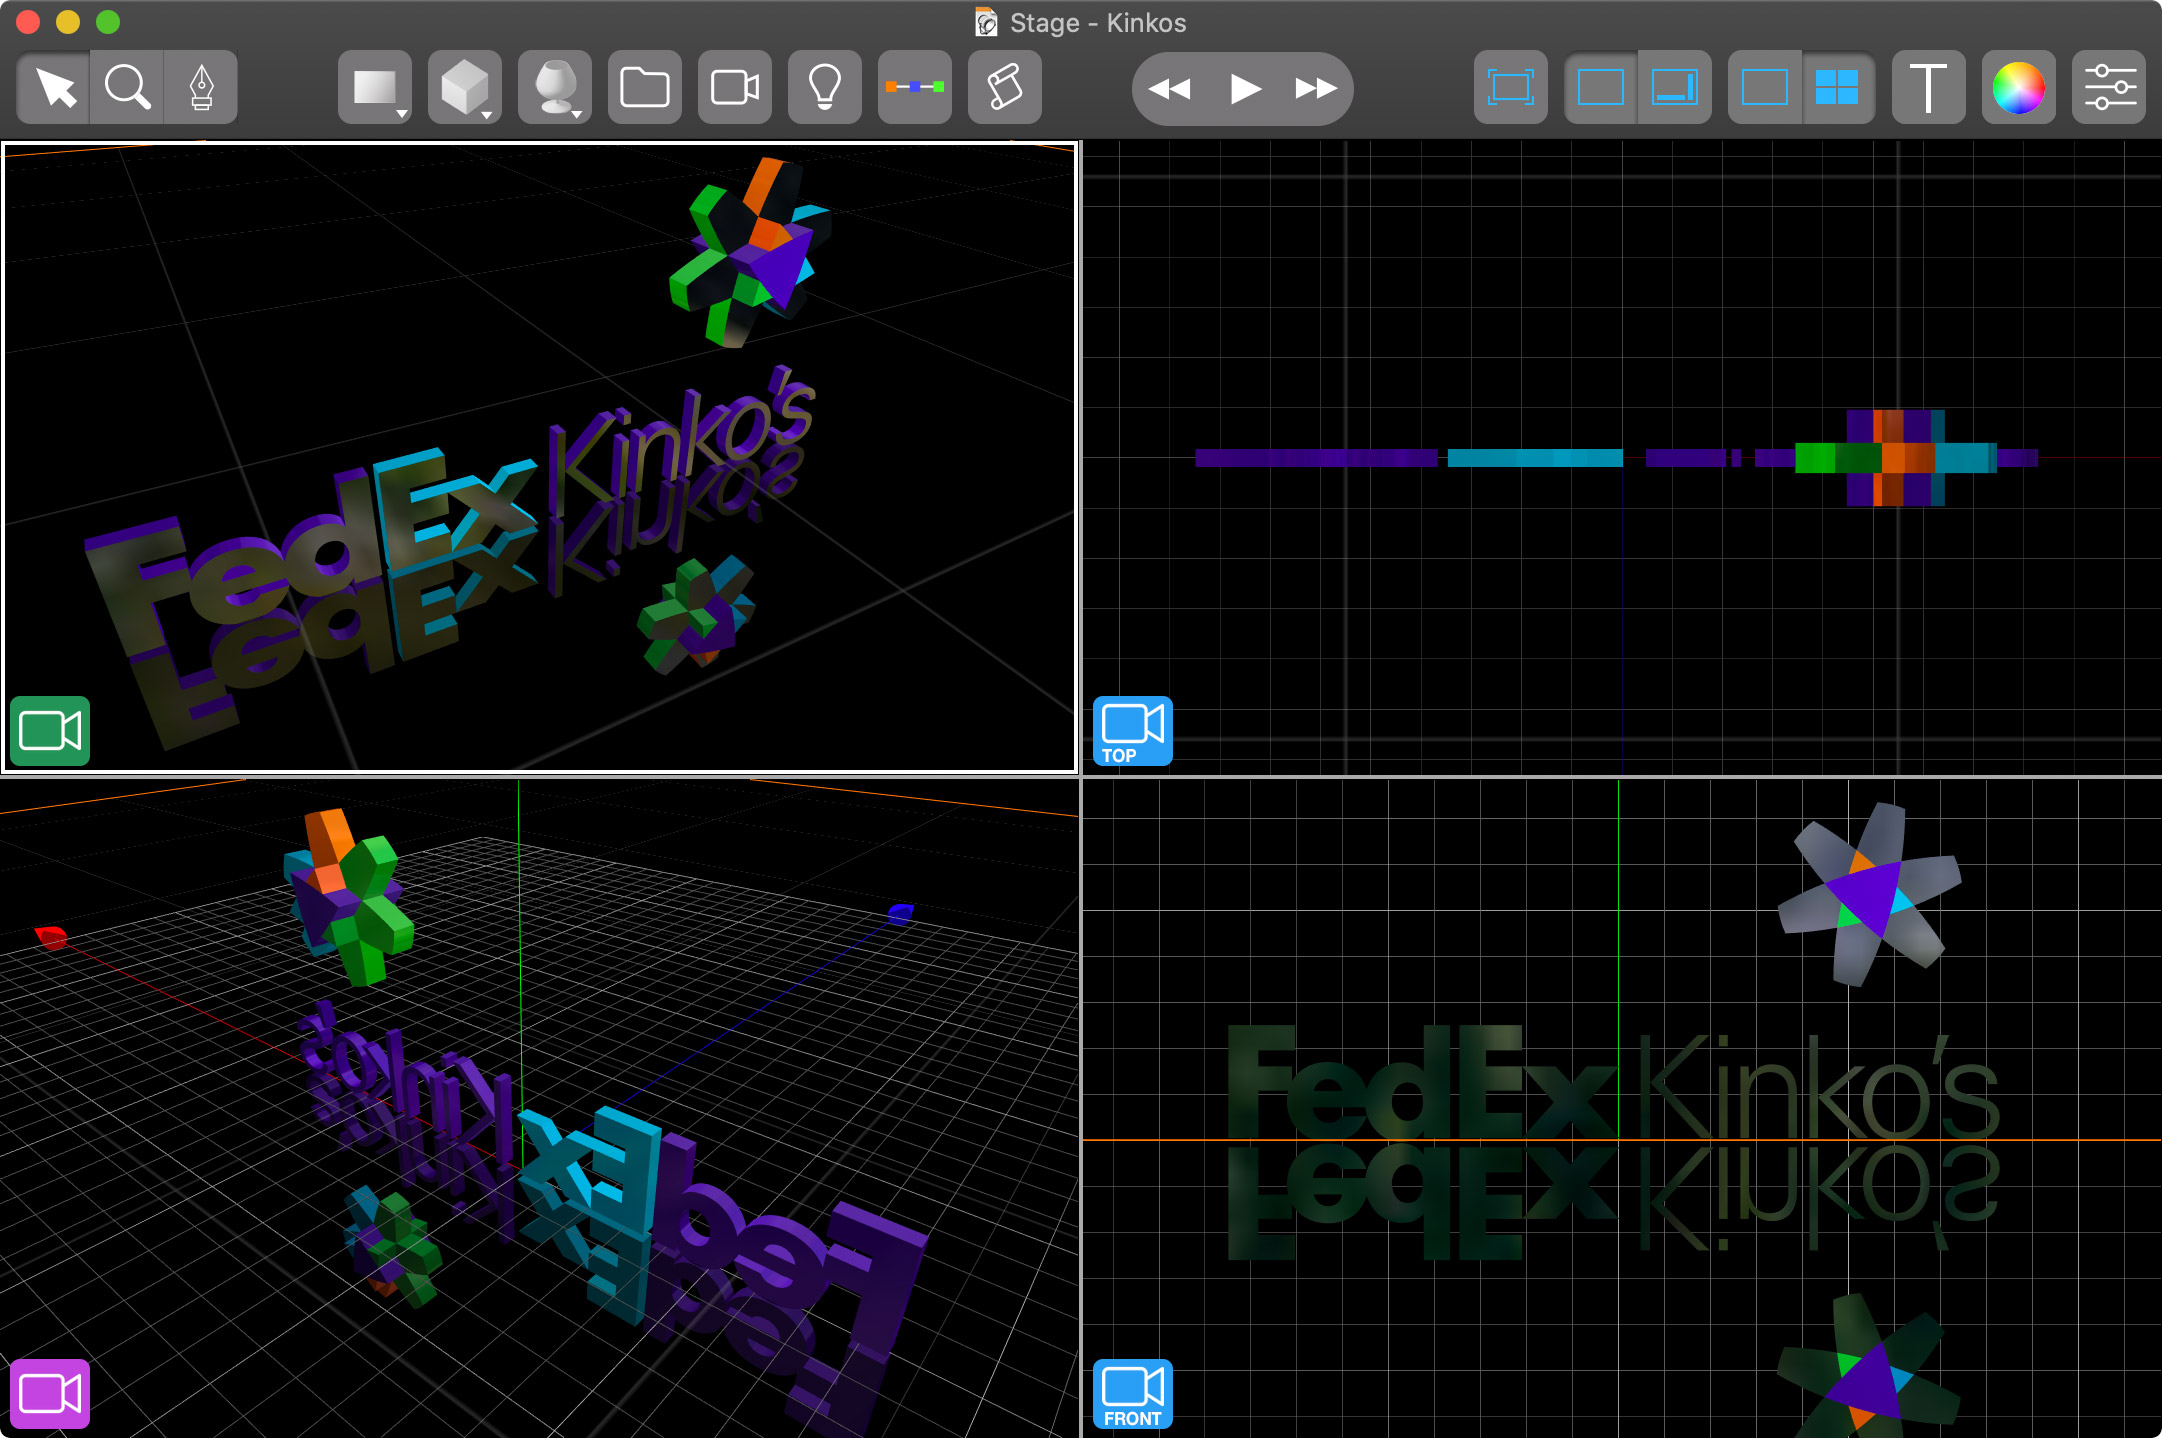Add a light bulb object
This screenshot has width=2162, height=1438.
pos(825,88)
